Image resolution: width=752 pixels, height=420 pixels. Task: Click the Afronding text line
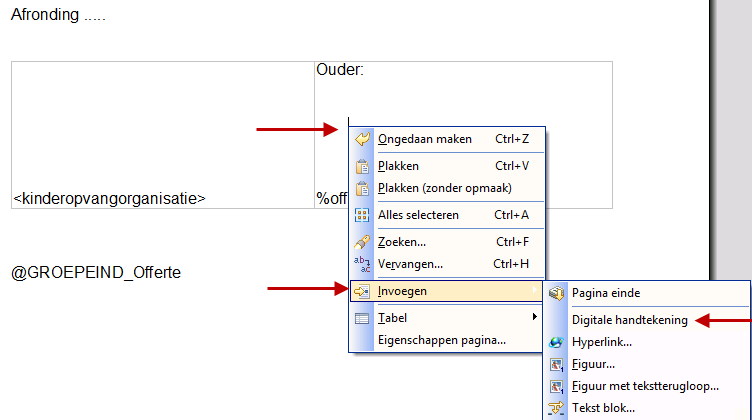(58, 16)
